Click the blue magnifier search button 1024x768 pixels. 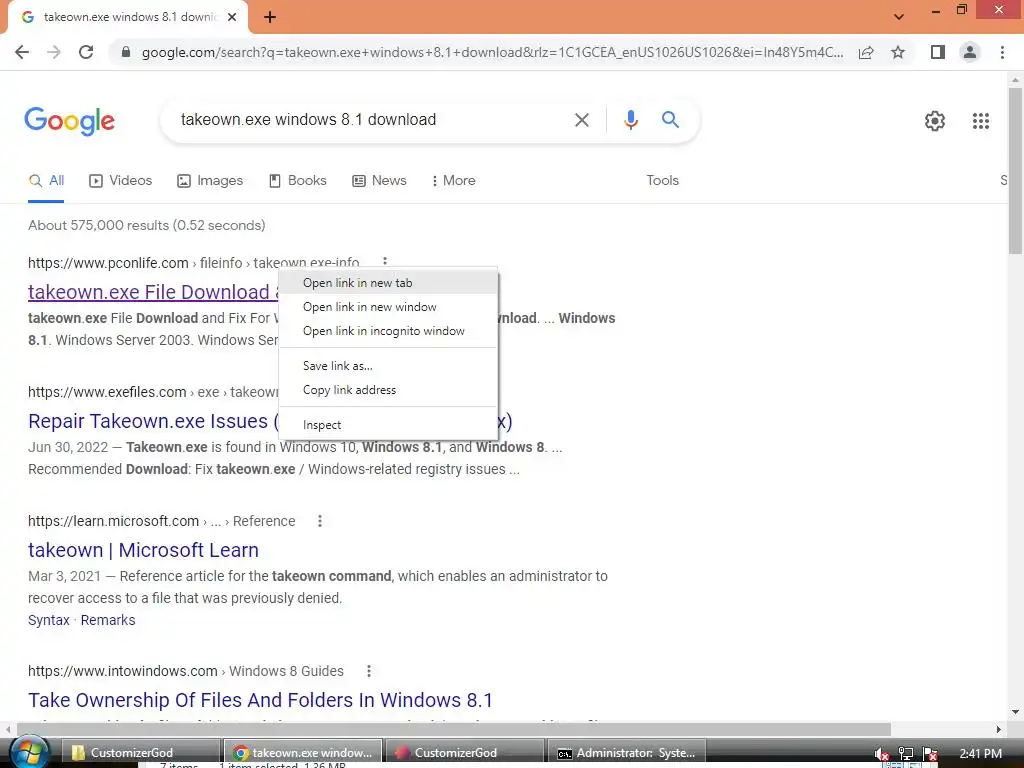(x=670, y=120)
